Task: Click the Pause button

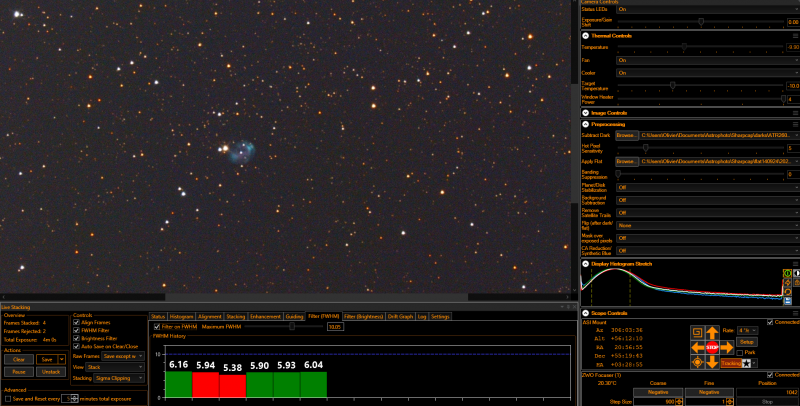Action: [x=19, y=372]
